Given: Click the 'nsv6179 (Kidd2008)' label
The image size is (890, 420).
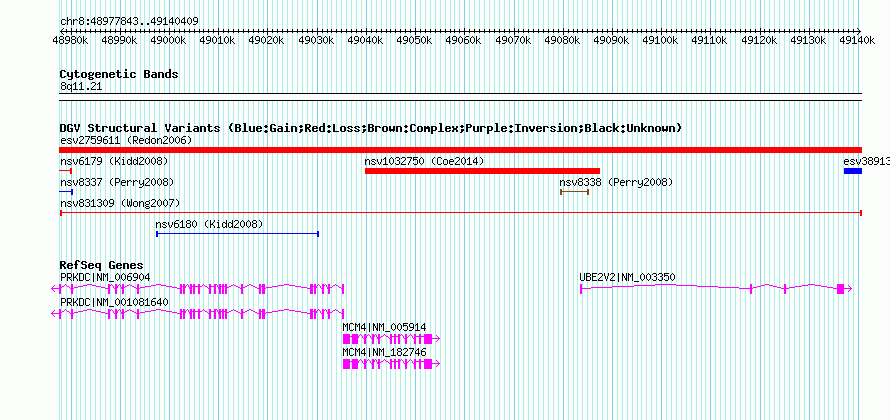Looking at the screenshot, I should (114, 161).
